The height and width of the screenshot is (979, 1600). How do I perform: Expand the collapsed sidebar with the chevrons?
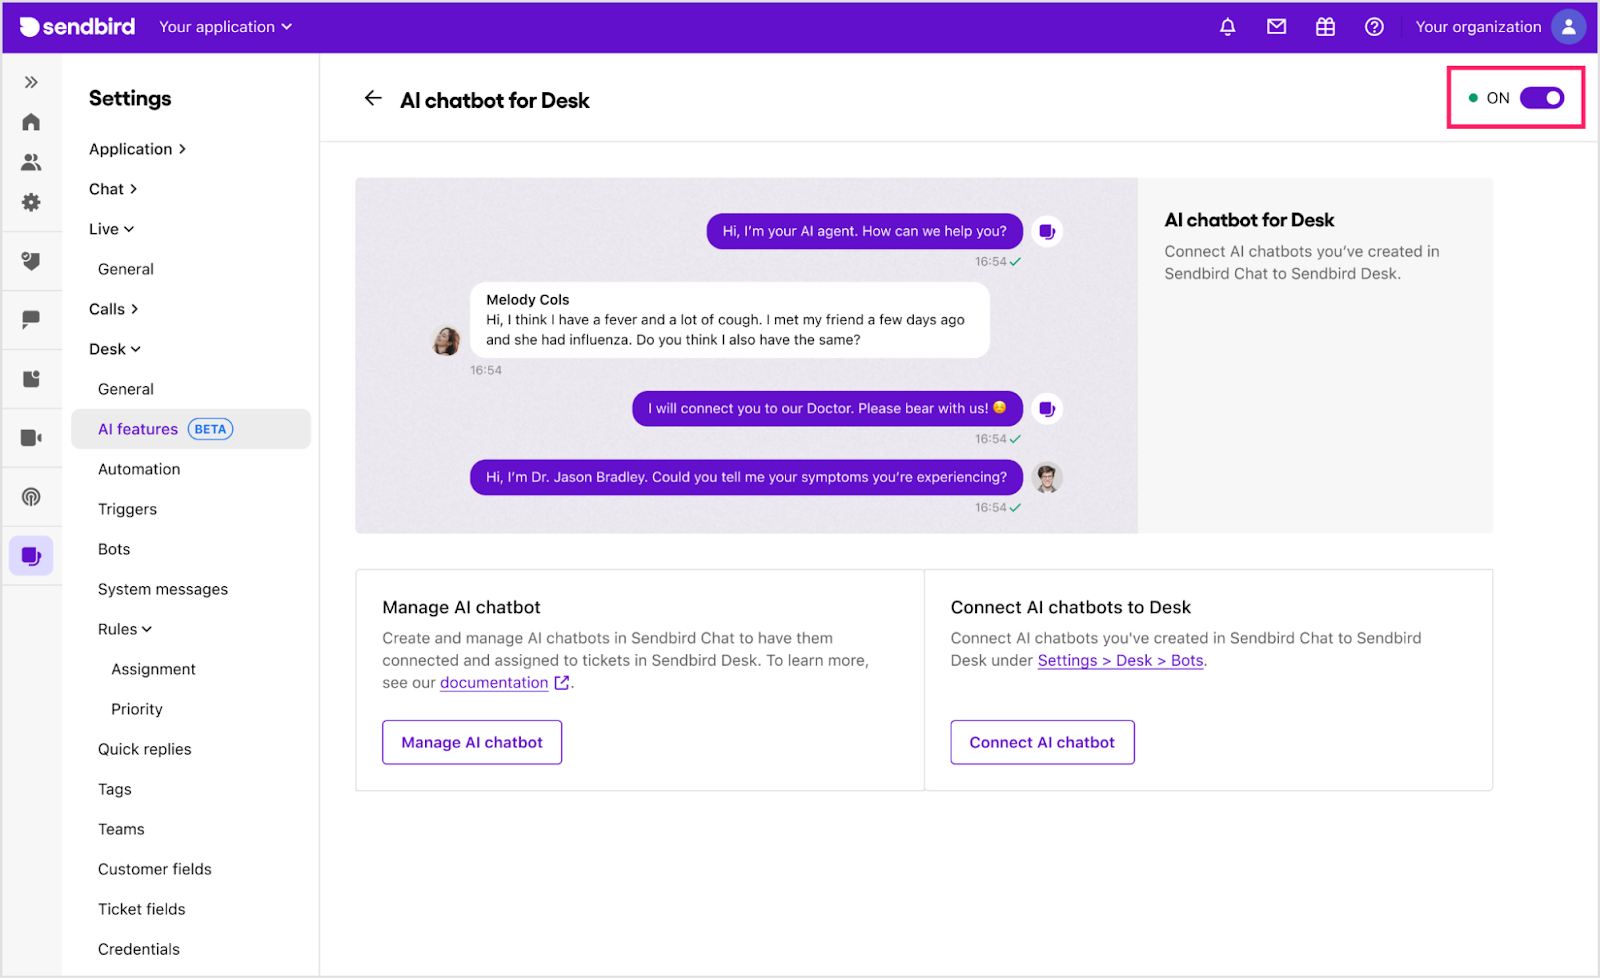tap(32, 82)
